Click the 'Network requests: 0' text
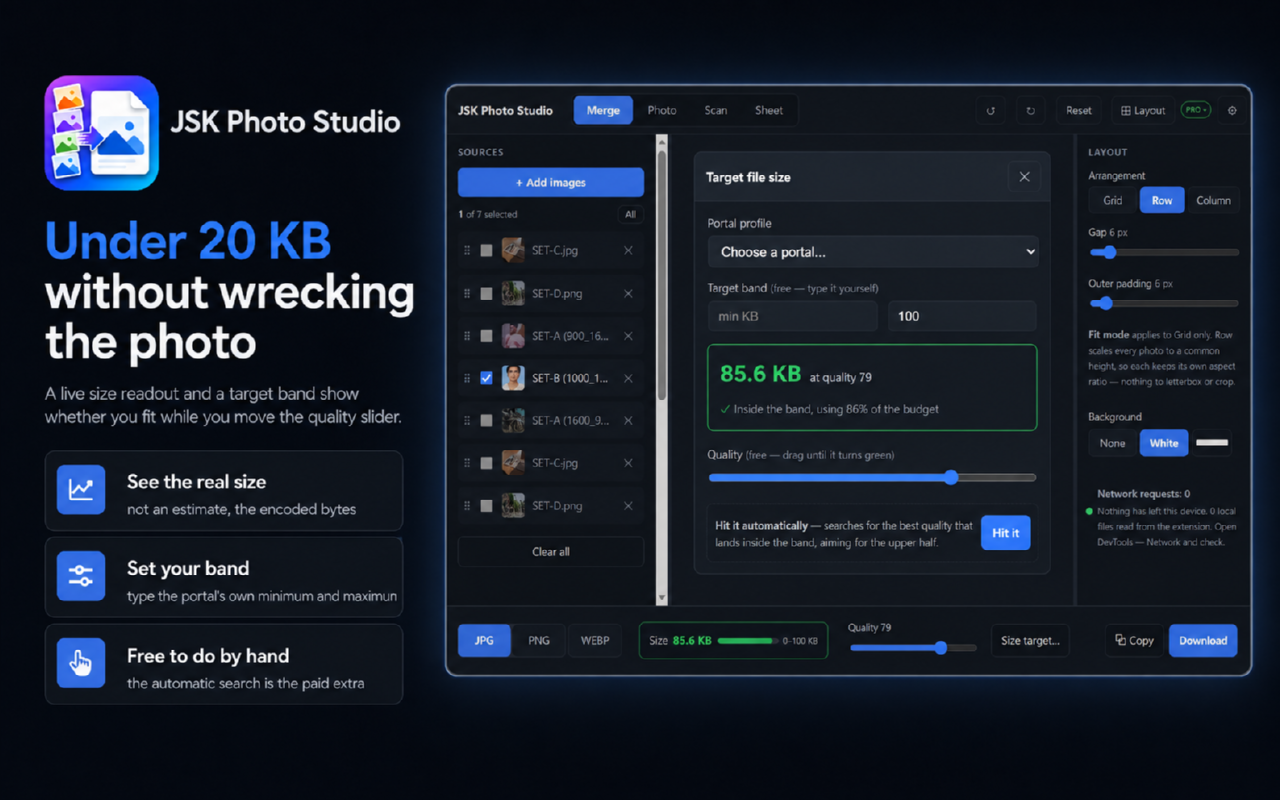 pyautogui.click(x=1143, y=494)
